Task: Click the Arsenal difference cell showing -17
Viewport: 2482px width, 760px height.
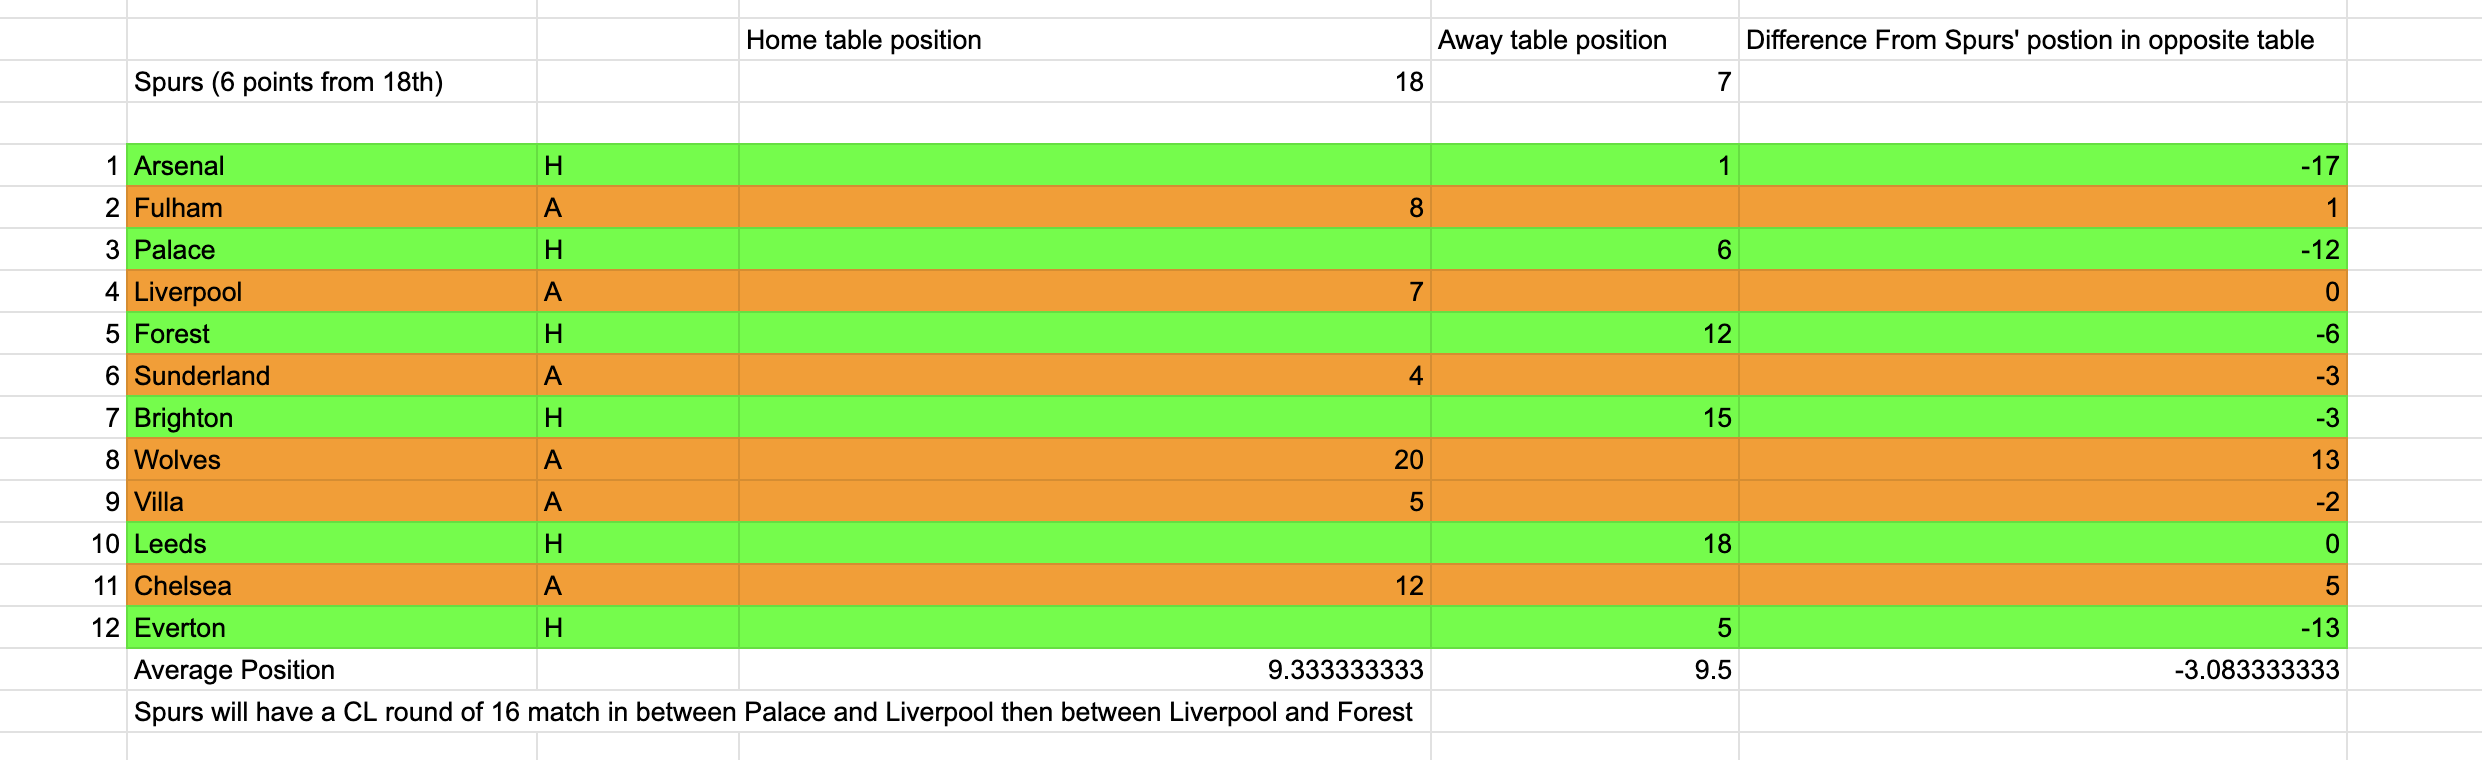Action: click(2043, 165)
